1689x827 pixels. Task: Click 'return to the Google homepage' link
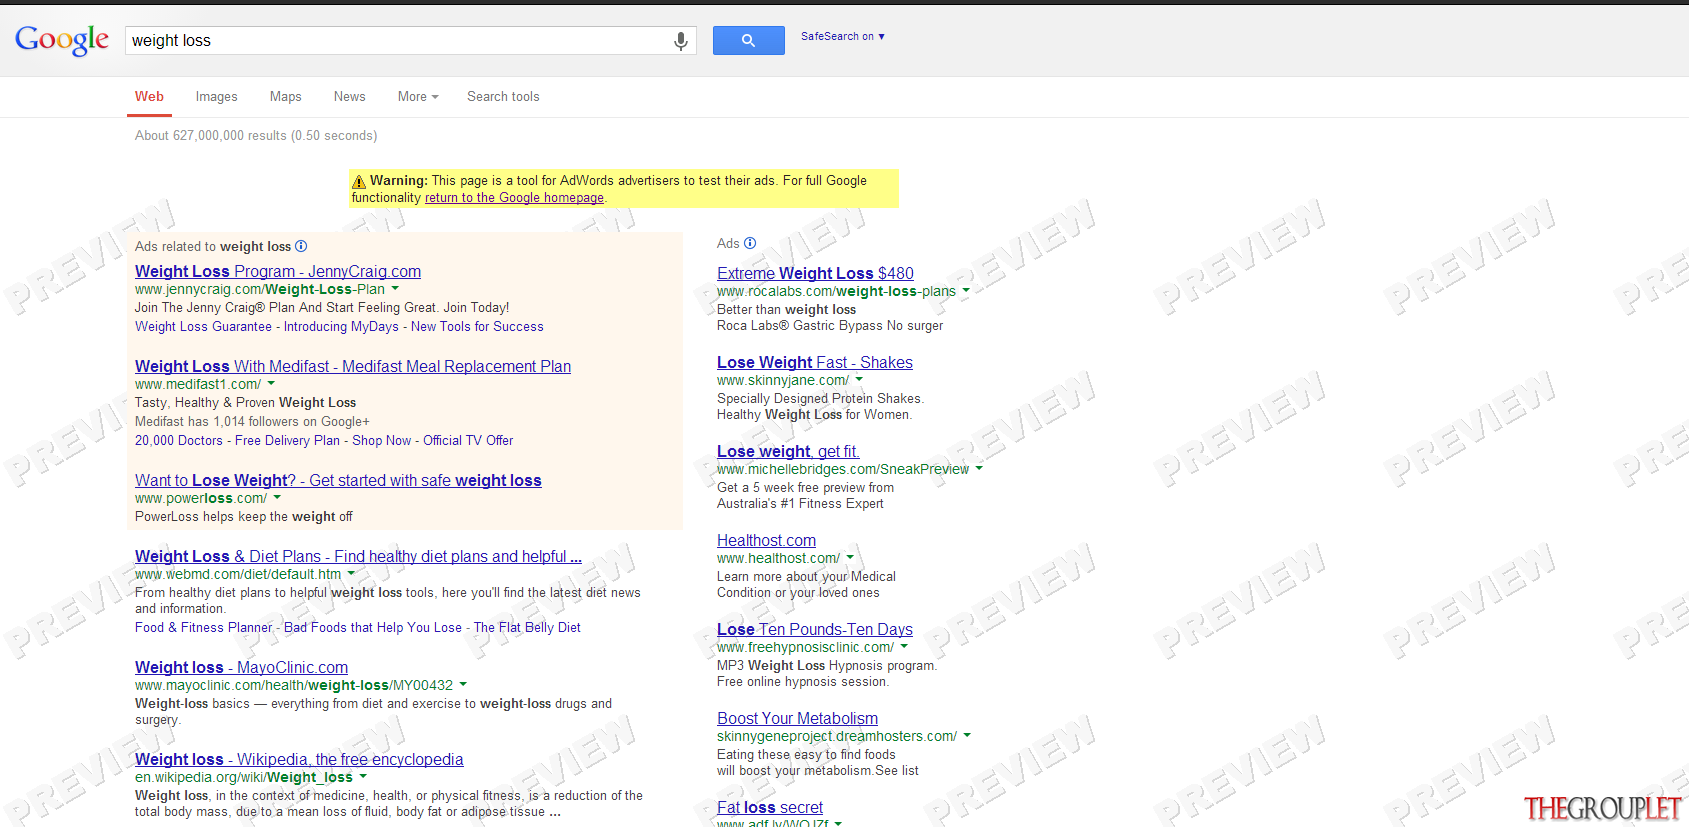tap(514, 198)
